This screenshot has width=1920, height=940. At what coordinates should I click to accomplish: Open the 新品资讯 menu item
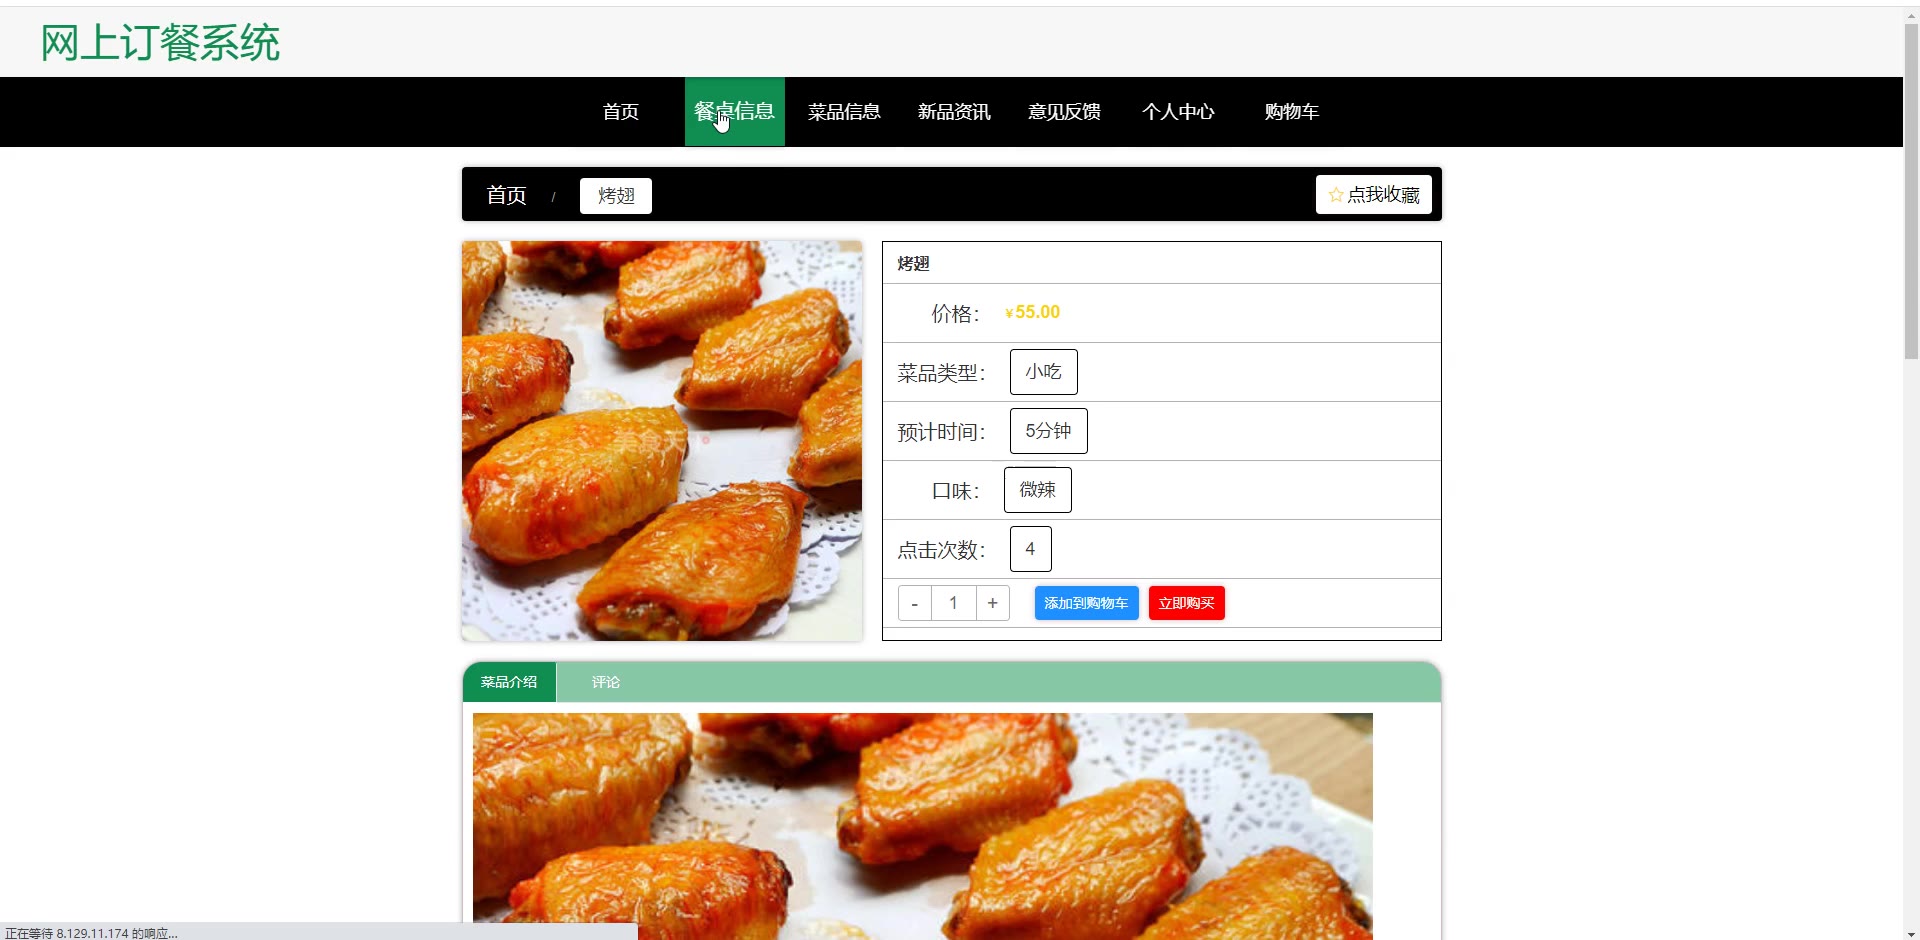click(954, 112)
